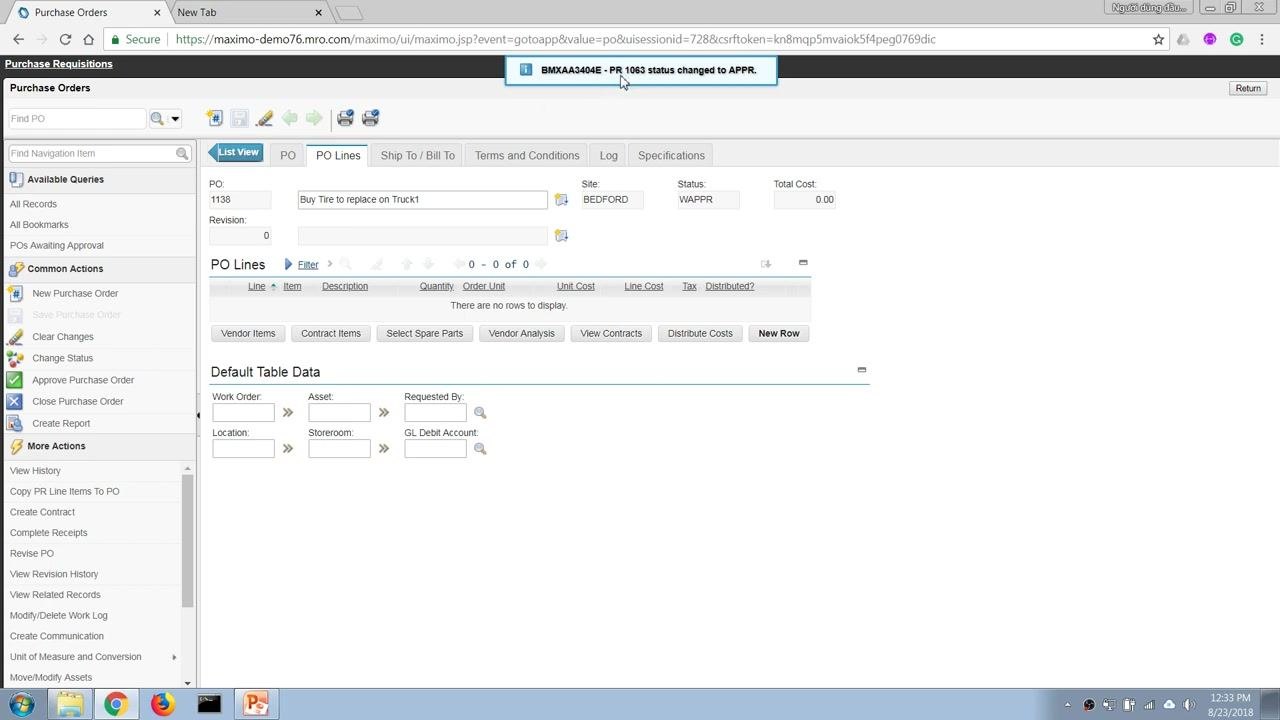Expand Unit of Measure and Conversion submenu
This screenshot has width=1280, height=720.
pyautogui.click(x=174, y=657)
